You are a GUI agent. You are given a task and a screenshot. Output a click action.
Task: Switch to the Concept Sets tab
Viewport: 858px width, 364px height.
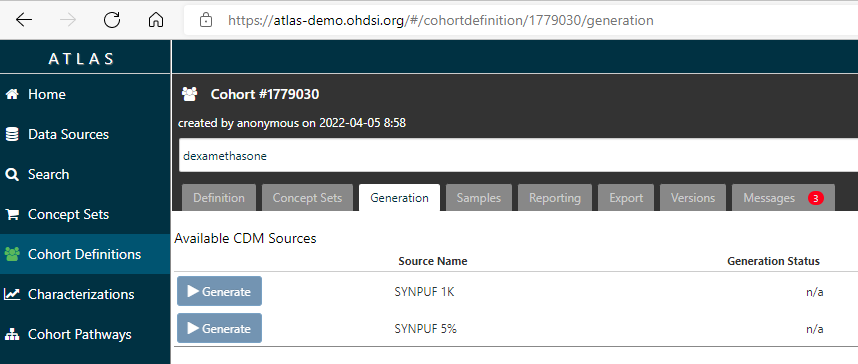pos(308,198)
